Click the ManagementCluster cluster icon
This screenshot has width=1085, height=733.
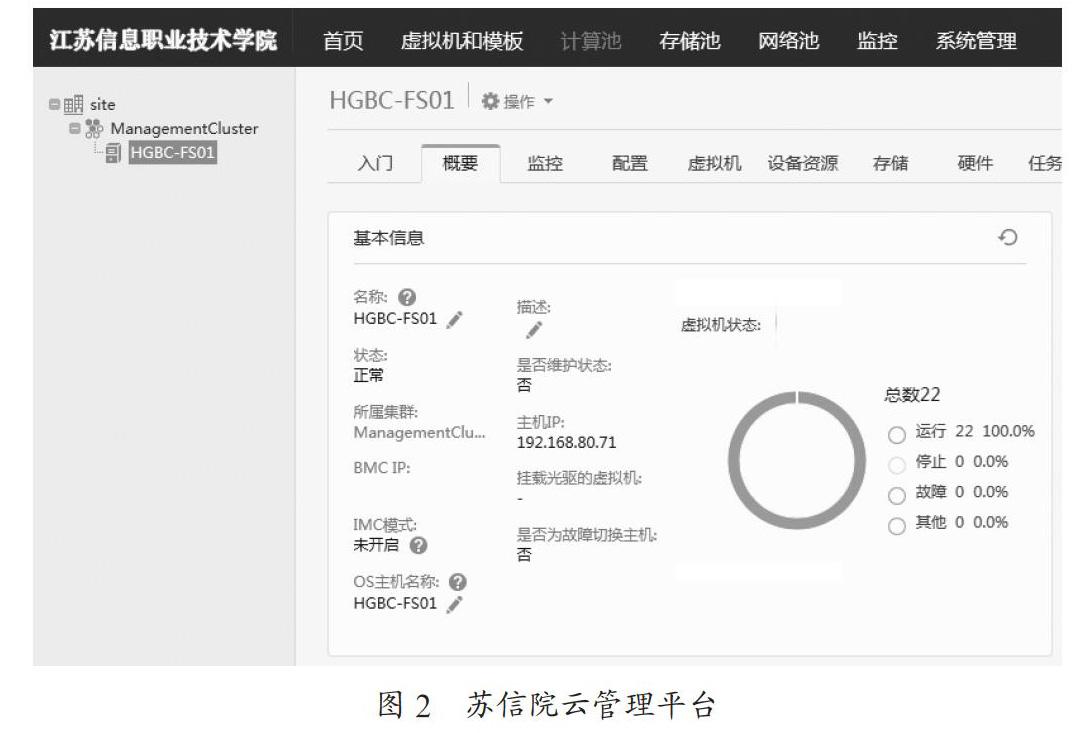94,129
